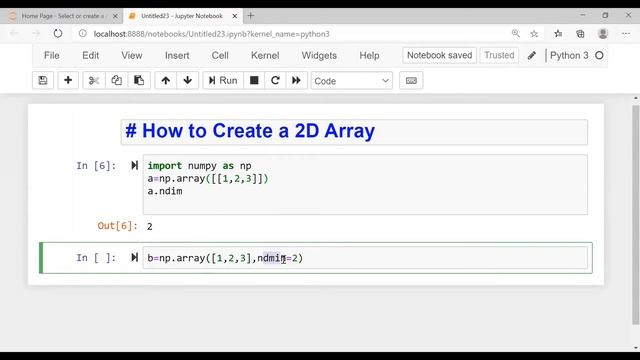Move selected cell down arrow

click(188, 80)
